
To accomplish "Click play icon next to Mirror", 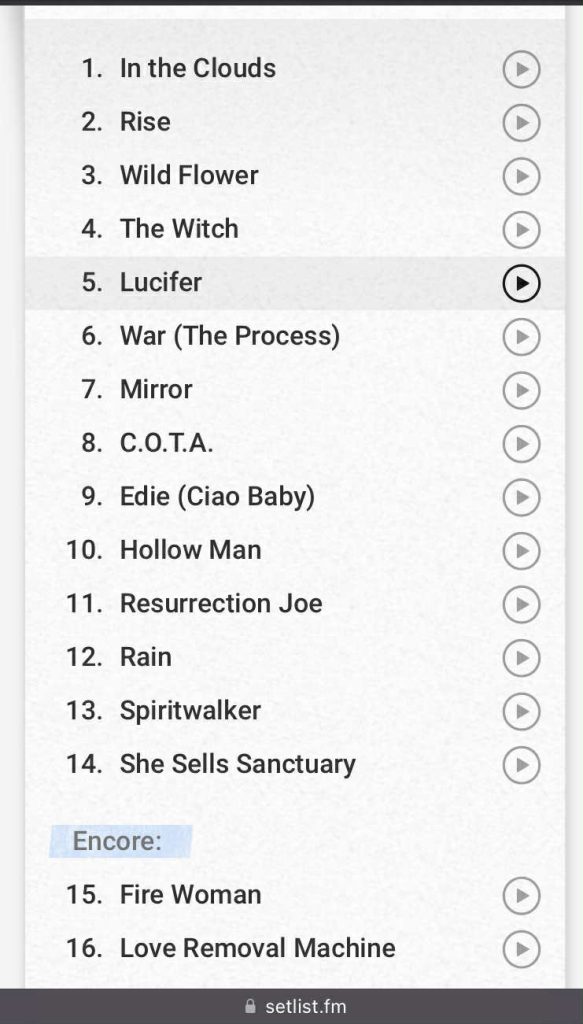I will 521,390.
